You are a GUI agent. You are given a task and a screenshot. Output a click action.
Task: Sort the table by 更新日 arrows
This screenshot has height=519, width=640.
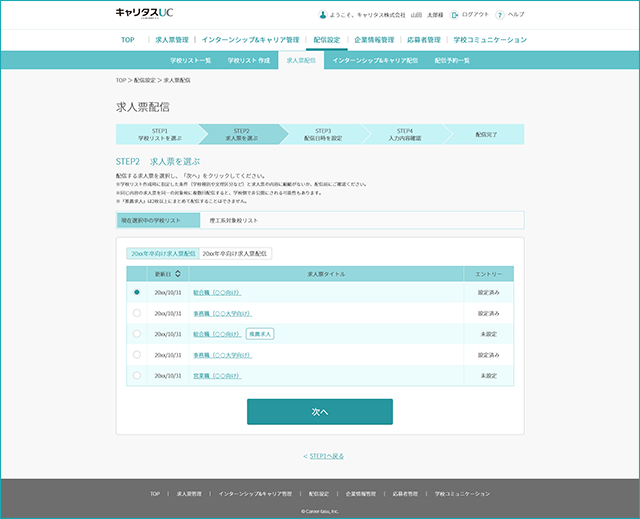[178, 274]
